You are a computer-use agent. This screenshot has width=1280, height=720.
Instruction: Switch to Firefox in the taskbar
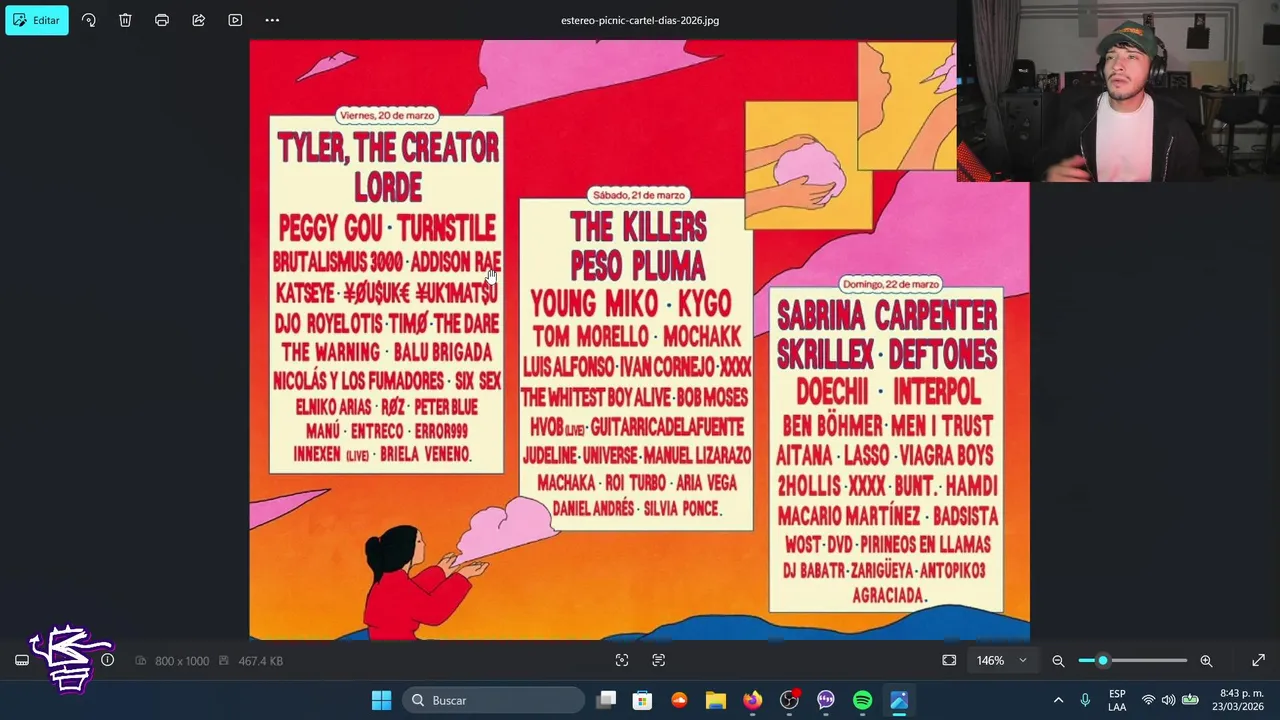click(752, 700)
